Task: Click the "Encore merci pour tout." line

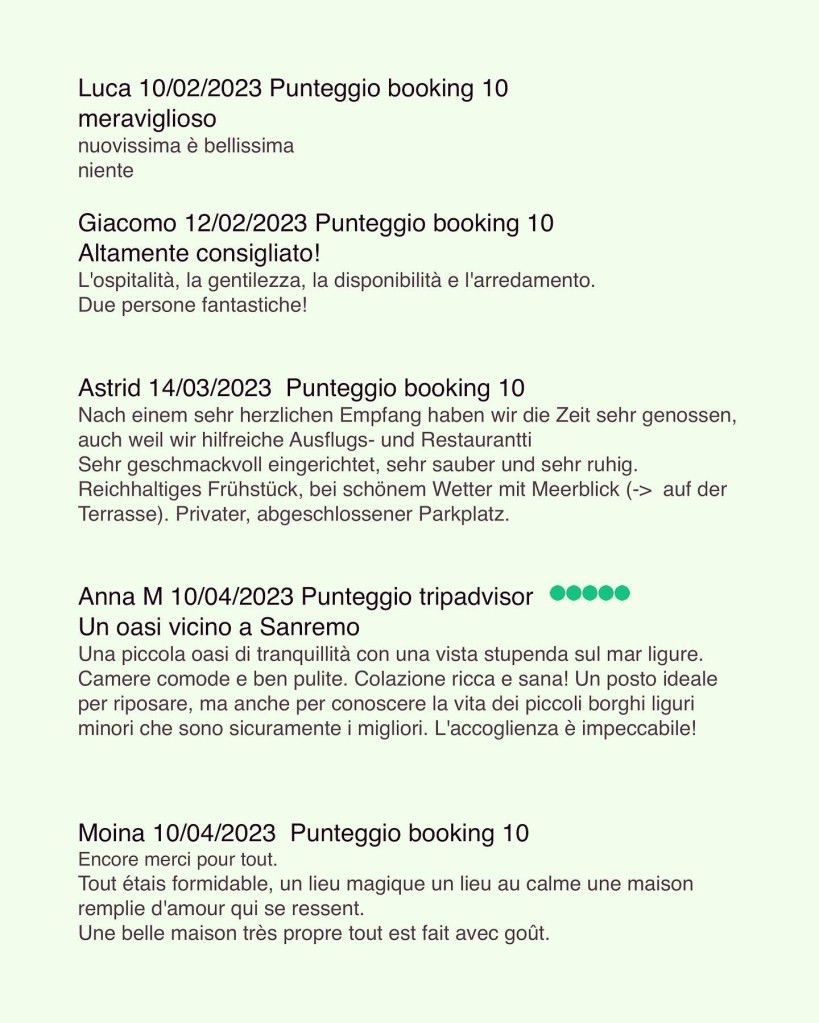Action: point(177,859)
